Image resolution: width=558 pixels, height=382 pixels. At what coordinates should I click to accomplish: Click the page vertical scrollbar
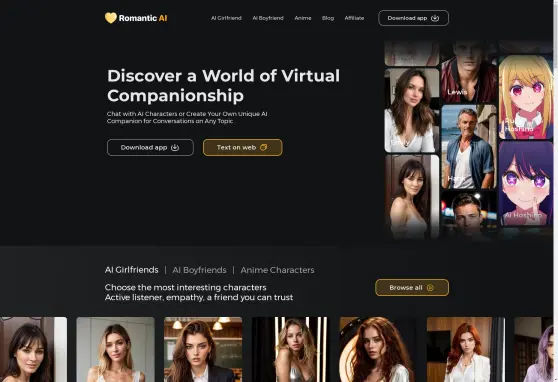[x=556, y=191]
